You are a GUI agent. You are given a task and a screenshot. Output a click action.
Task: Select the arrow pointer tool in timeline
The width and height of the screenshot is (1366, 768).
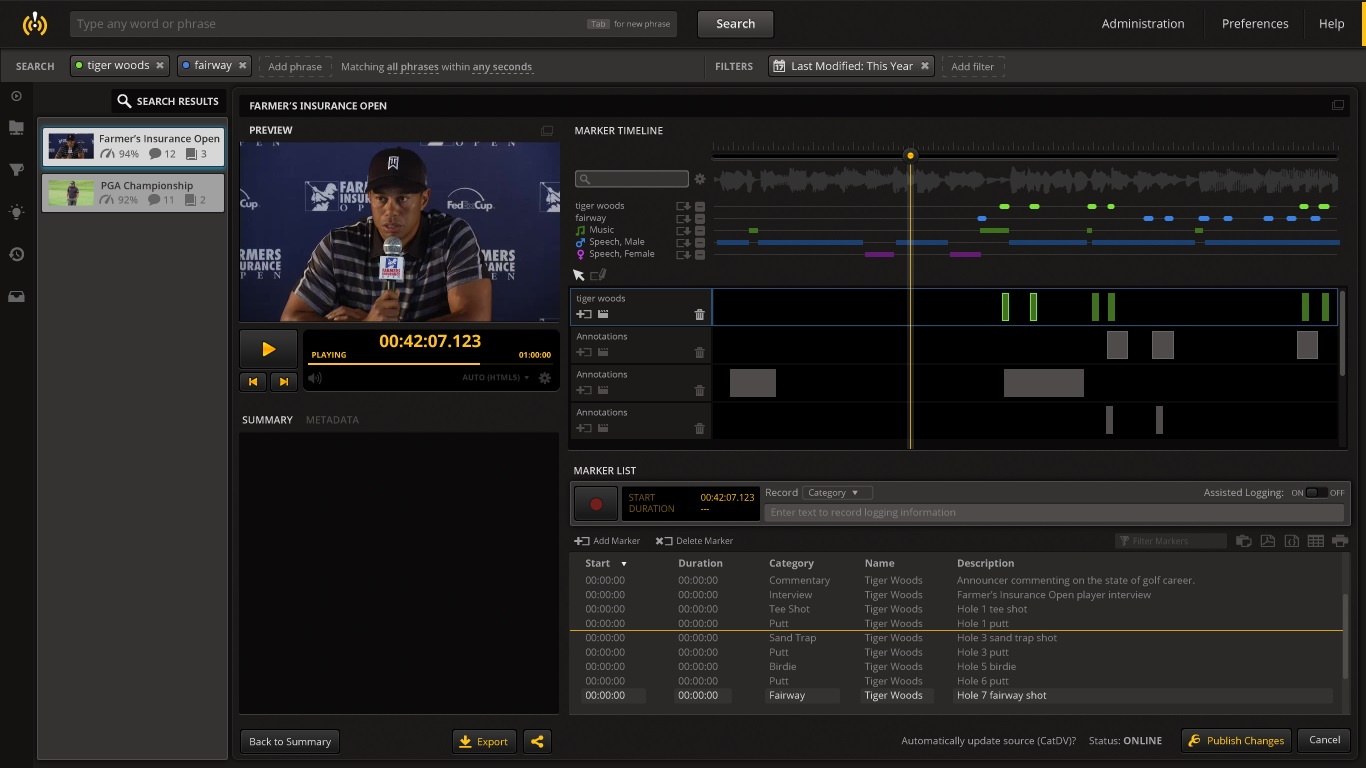(579, 275)
